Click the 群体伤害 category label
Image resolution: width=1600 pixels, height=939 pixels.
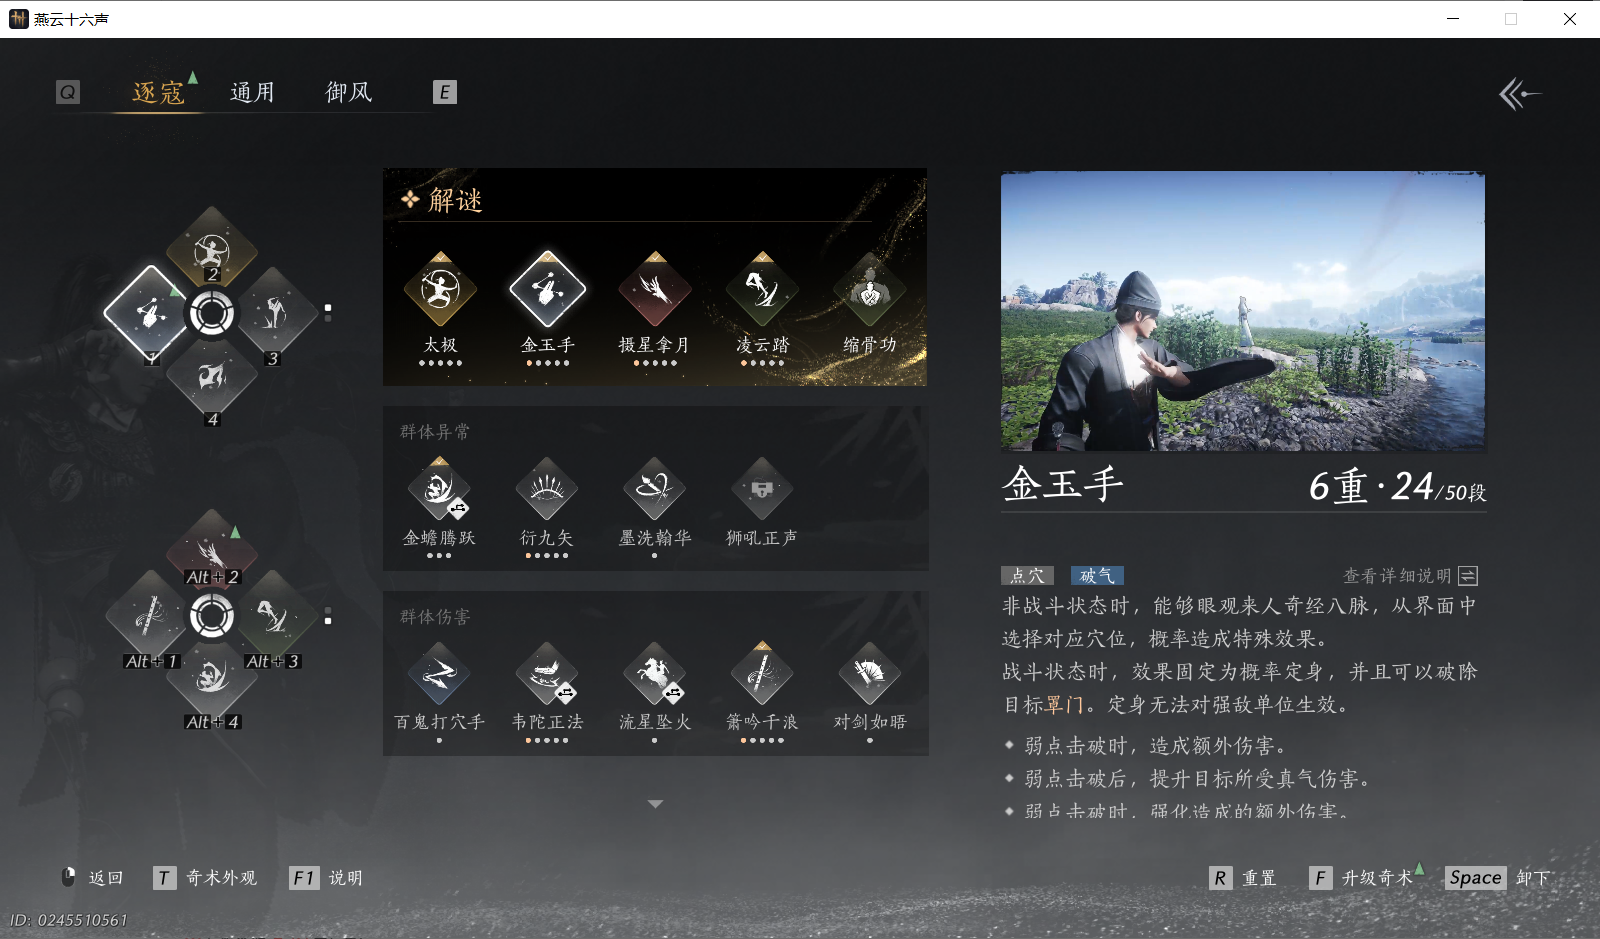point(435,616)
